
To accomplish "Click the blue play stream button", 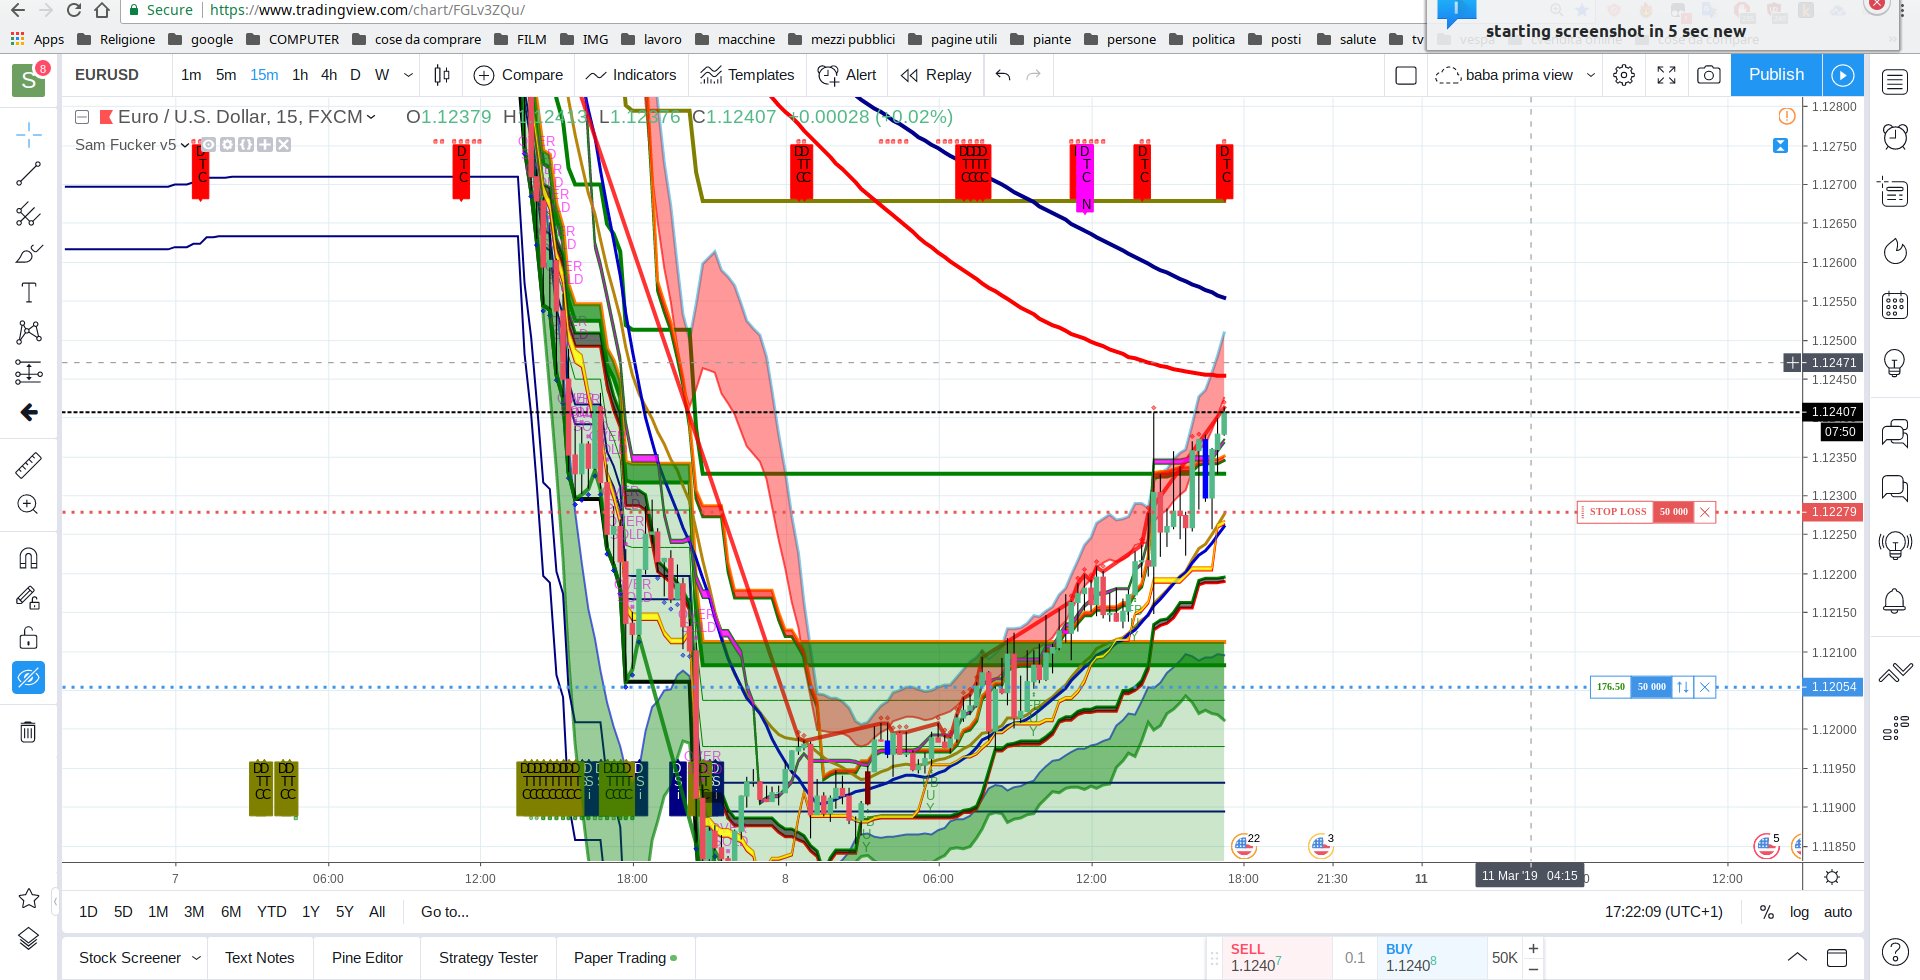I will point(1843,75).
